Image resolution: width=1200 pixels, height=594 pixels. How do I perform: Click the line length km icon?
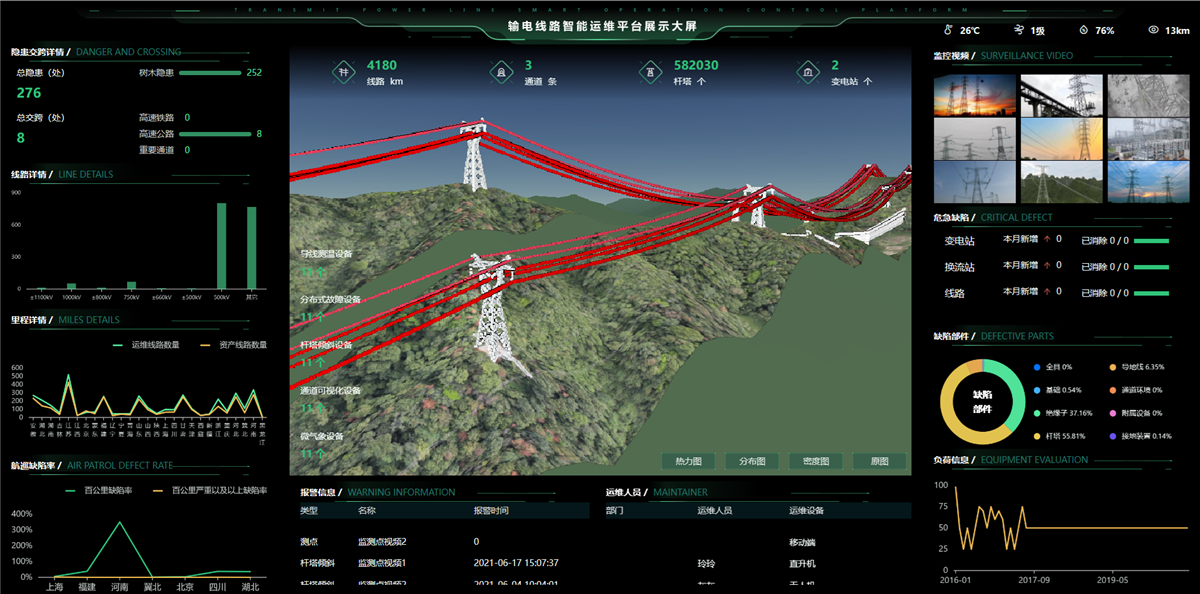point(344,73)
